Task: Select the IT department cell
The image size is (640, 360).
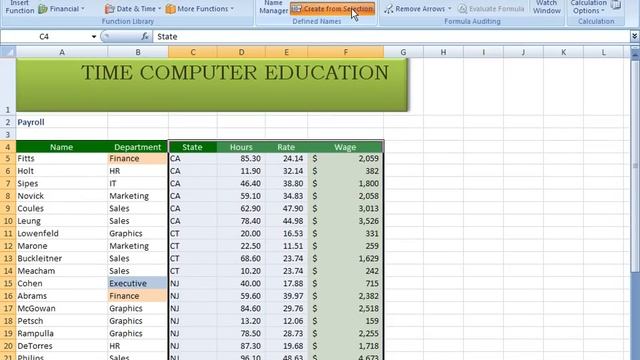Action: click(x=138, y=183)
